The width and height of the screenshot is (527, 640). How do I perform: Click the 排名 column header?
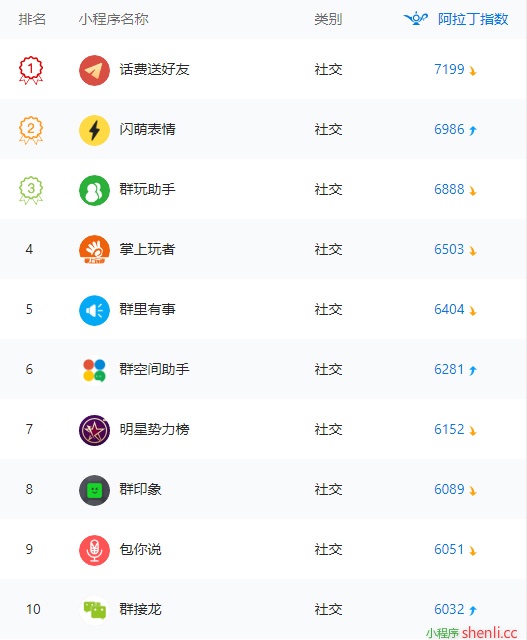32,19
